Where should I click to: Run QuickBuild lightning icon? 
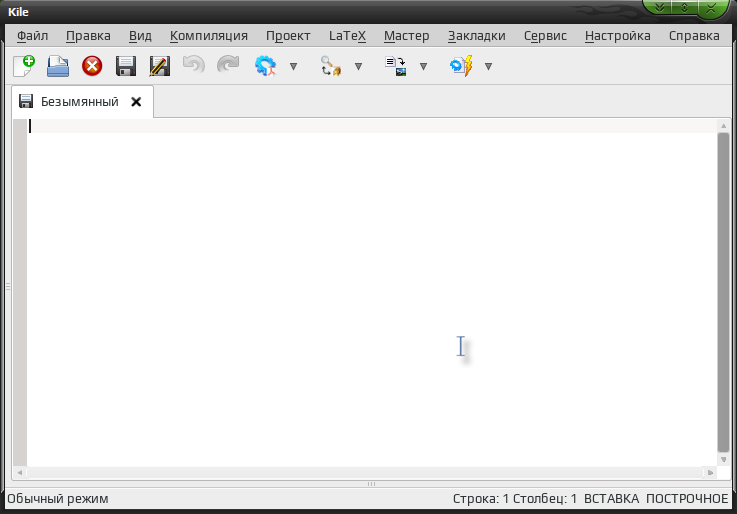pos(461,66)
